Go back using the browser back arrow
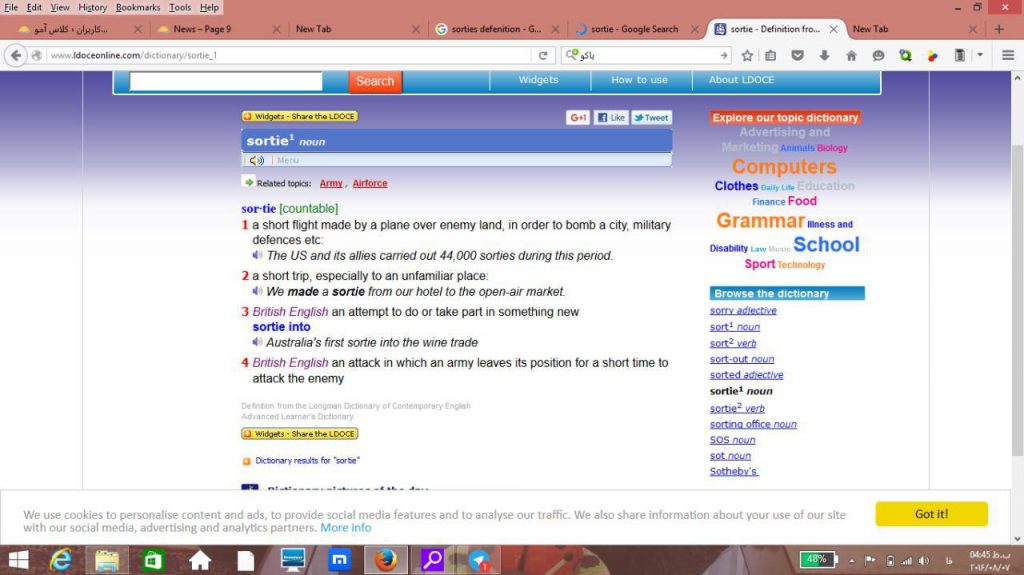 [x=16, y=56]
